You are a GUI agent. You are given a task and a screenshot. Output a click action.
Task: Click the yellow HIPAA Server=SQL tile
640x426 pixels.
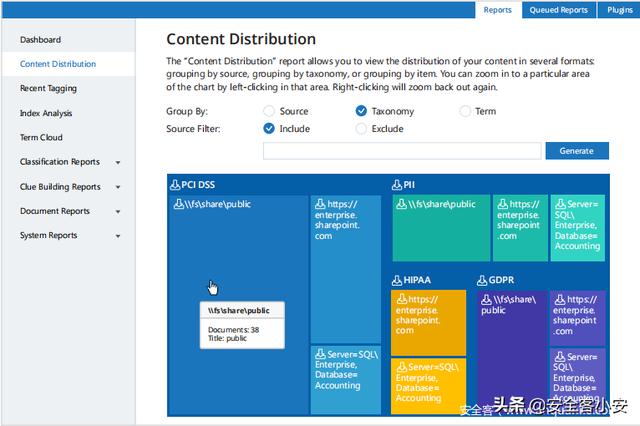click(428, 386)
